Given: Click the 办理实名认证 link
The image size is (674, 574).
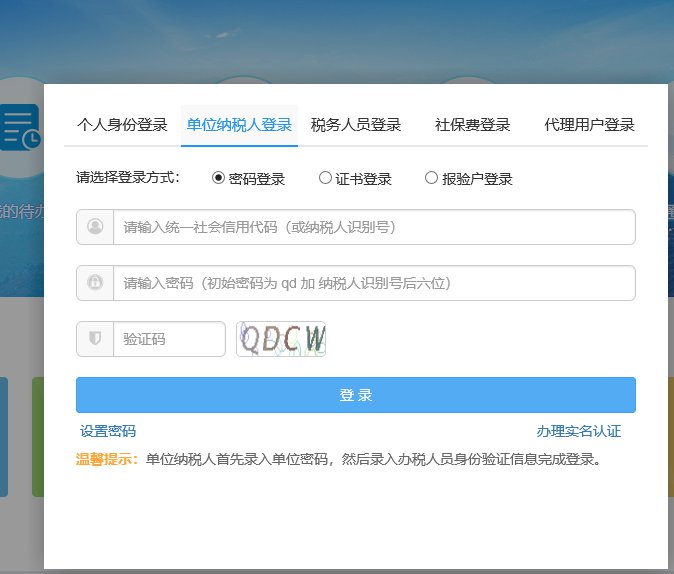Looking at the screenshot, I should point(578,431).
